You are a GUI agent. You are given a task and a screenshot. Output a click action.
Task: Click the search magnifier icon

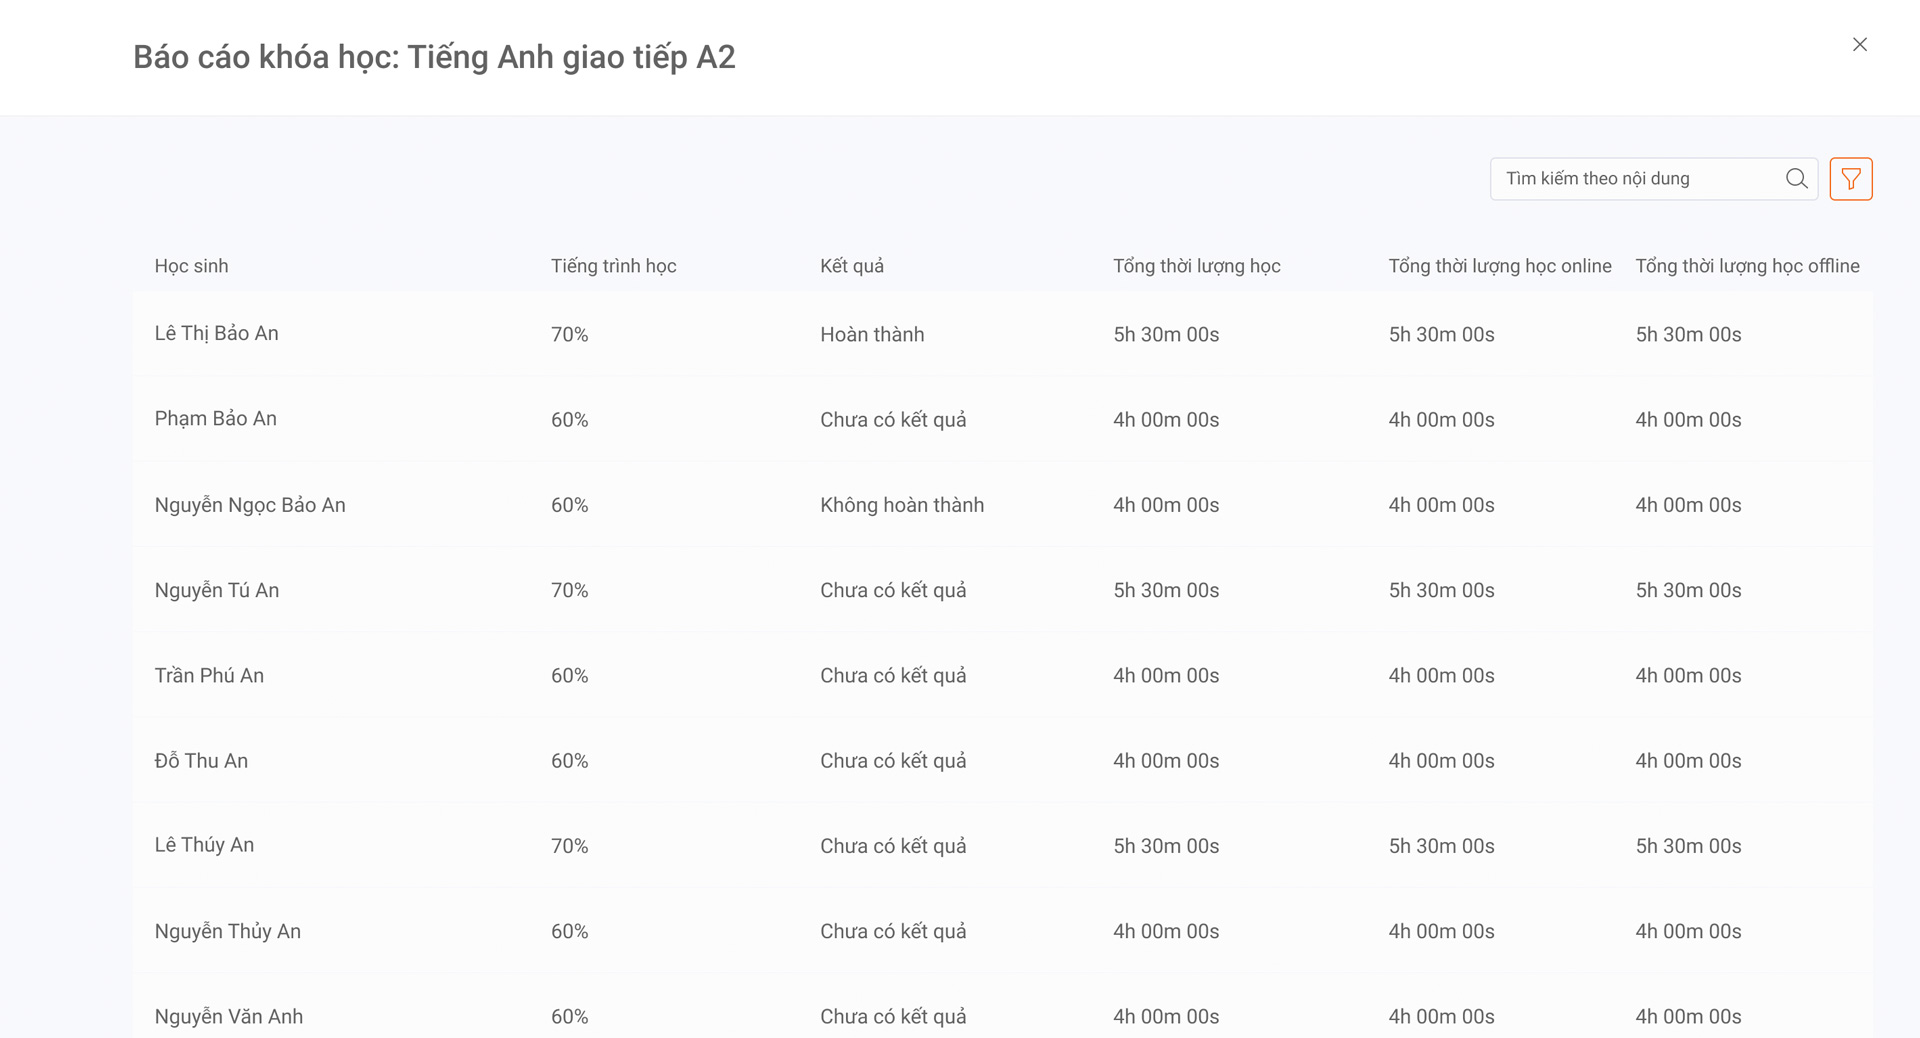click(x=1796, y=179)
